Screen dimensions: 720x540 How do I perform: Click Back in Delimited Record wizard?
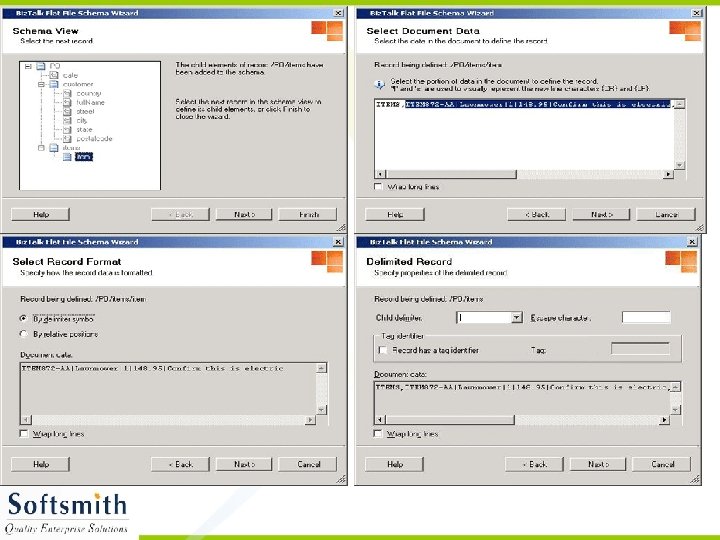point(534,464)
